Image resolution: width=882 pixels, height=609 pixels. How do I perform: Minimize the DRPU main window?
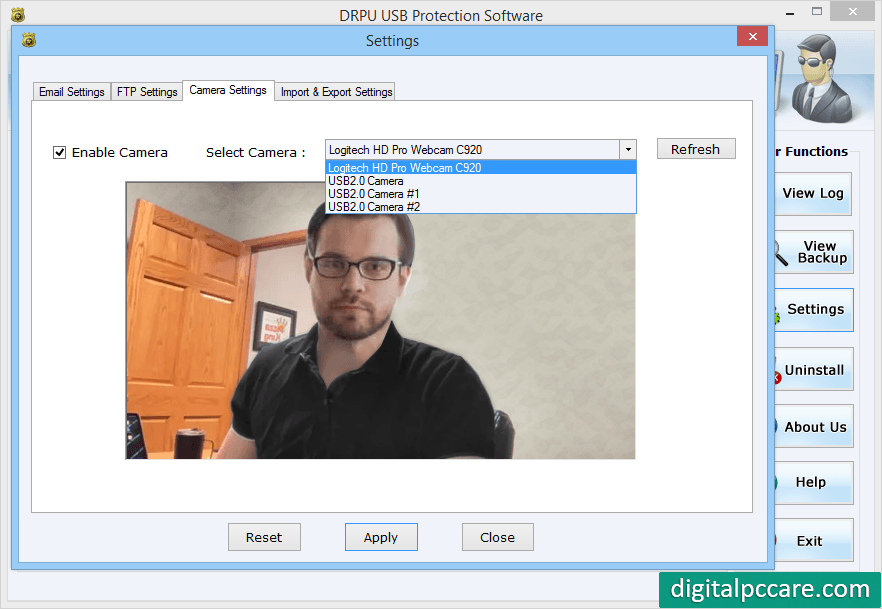click(x=790, y=12)
